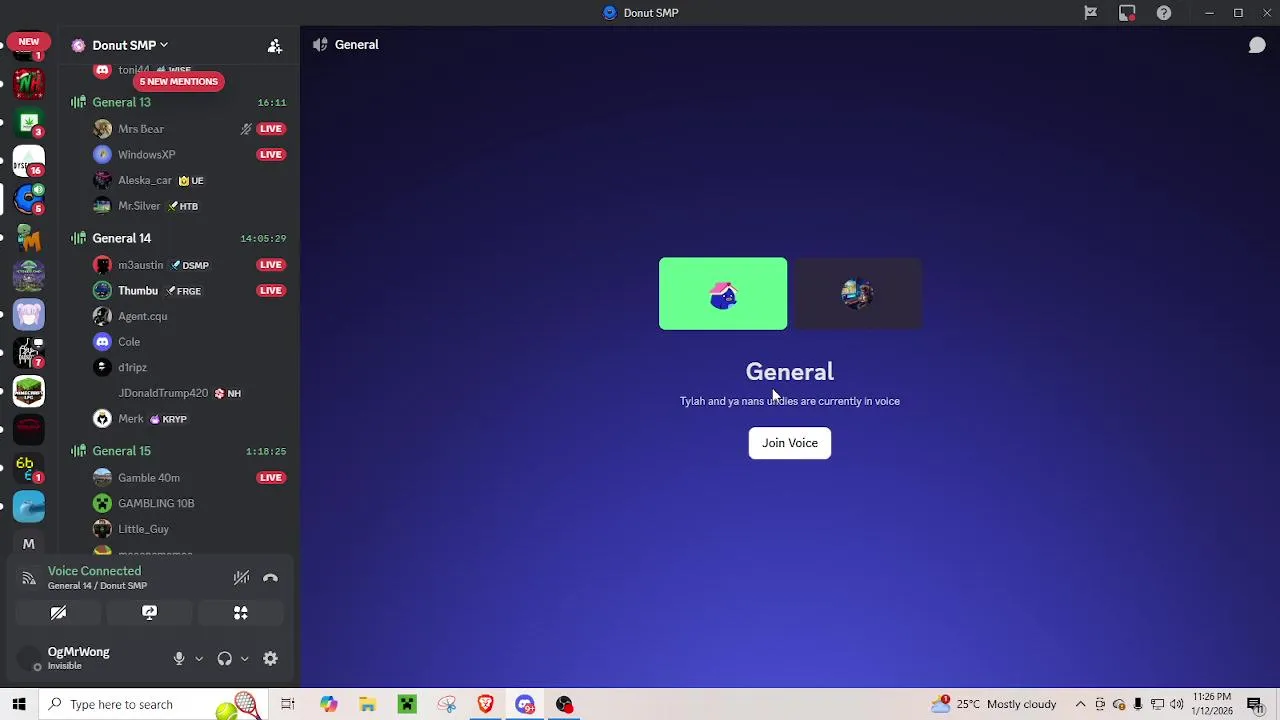Open Windows Start menu
Viewport: 1280px width, 720px height.
pyautogui.click(x=19, y=704)
